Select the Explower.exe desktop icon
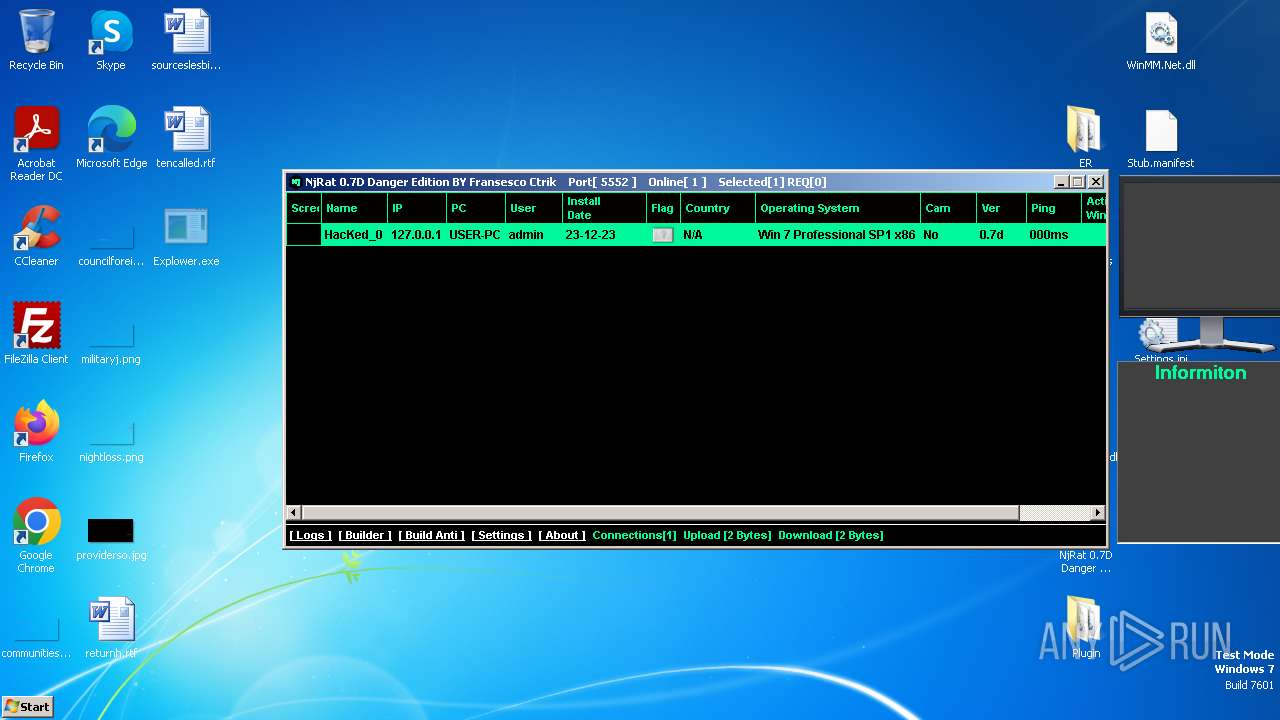Viewport: 1280px width, 720px height. click(x=186, y=236)
